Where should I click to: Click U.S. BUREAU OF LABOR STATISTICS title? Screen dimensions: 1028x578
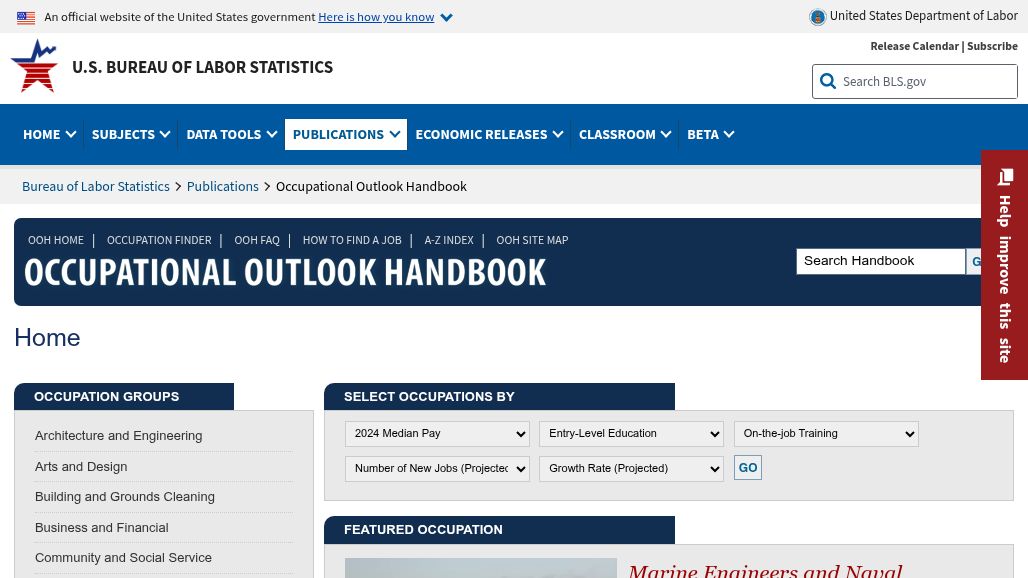point(203,67)
